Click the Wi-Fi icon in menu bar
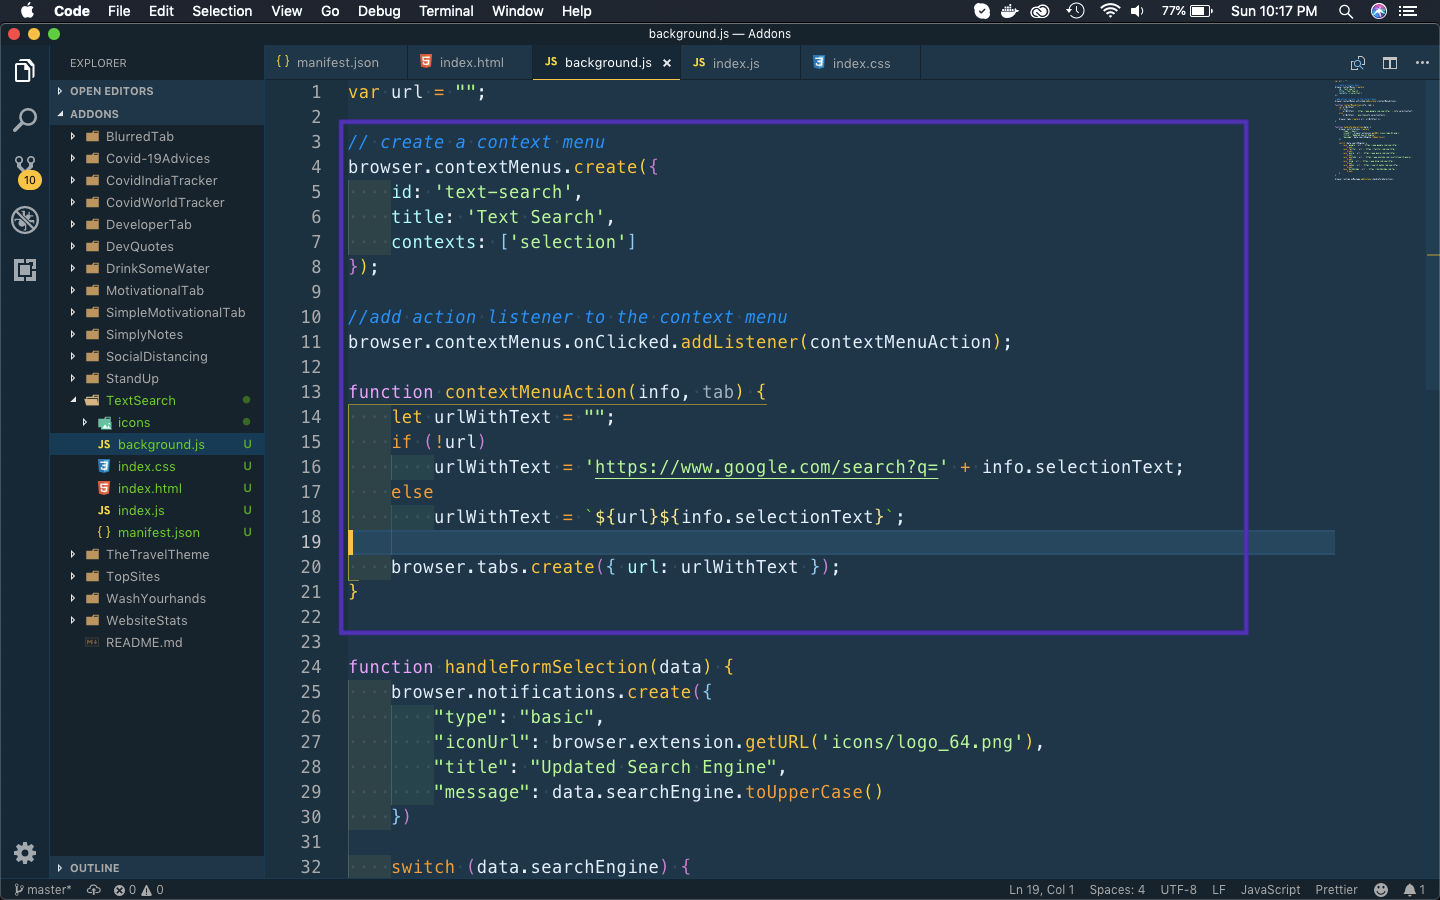1440x900 pixels. point(1109,11)
